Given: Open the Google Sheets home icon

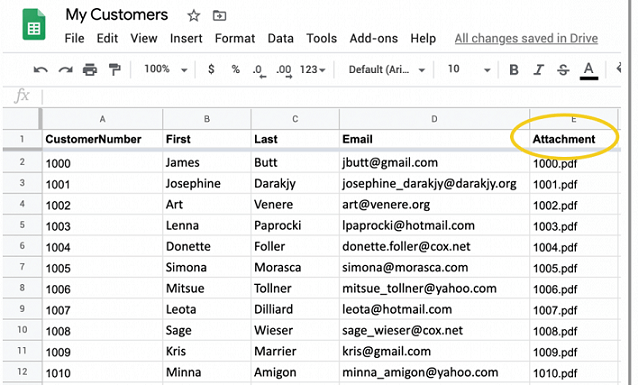Looking at the screenshot, I should pos(34,24).
